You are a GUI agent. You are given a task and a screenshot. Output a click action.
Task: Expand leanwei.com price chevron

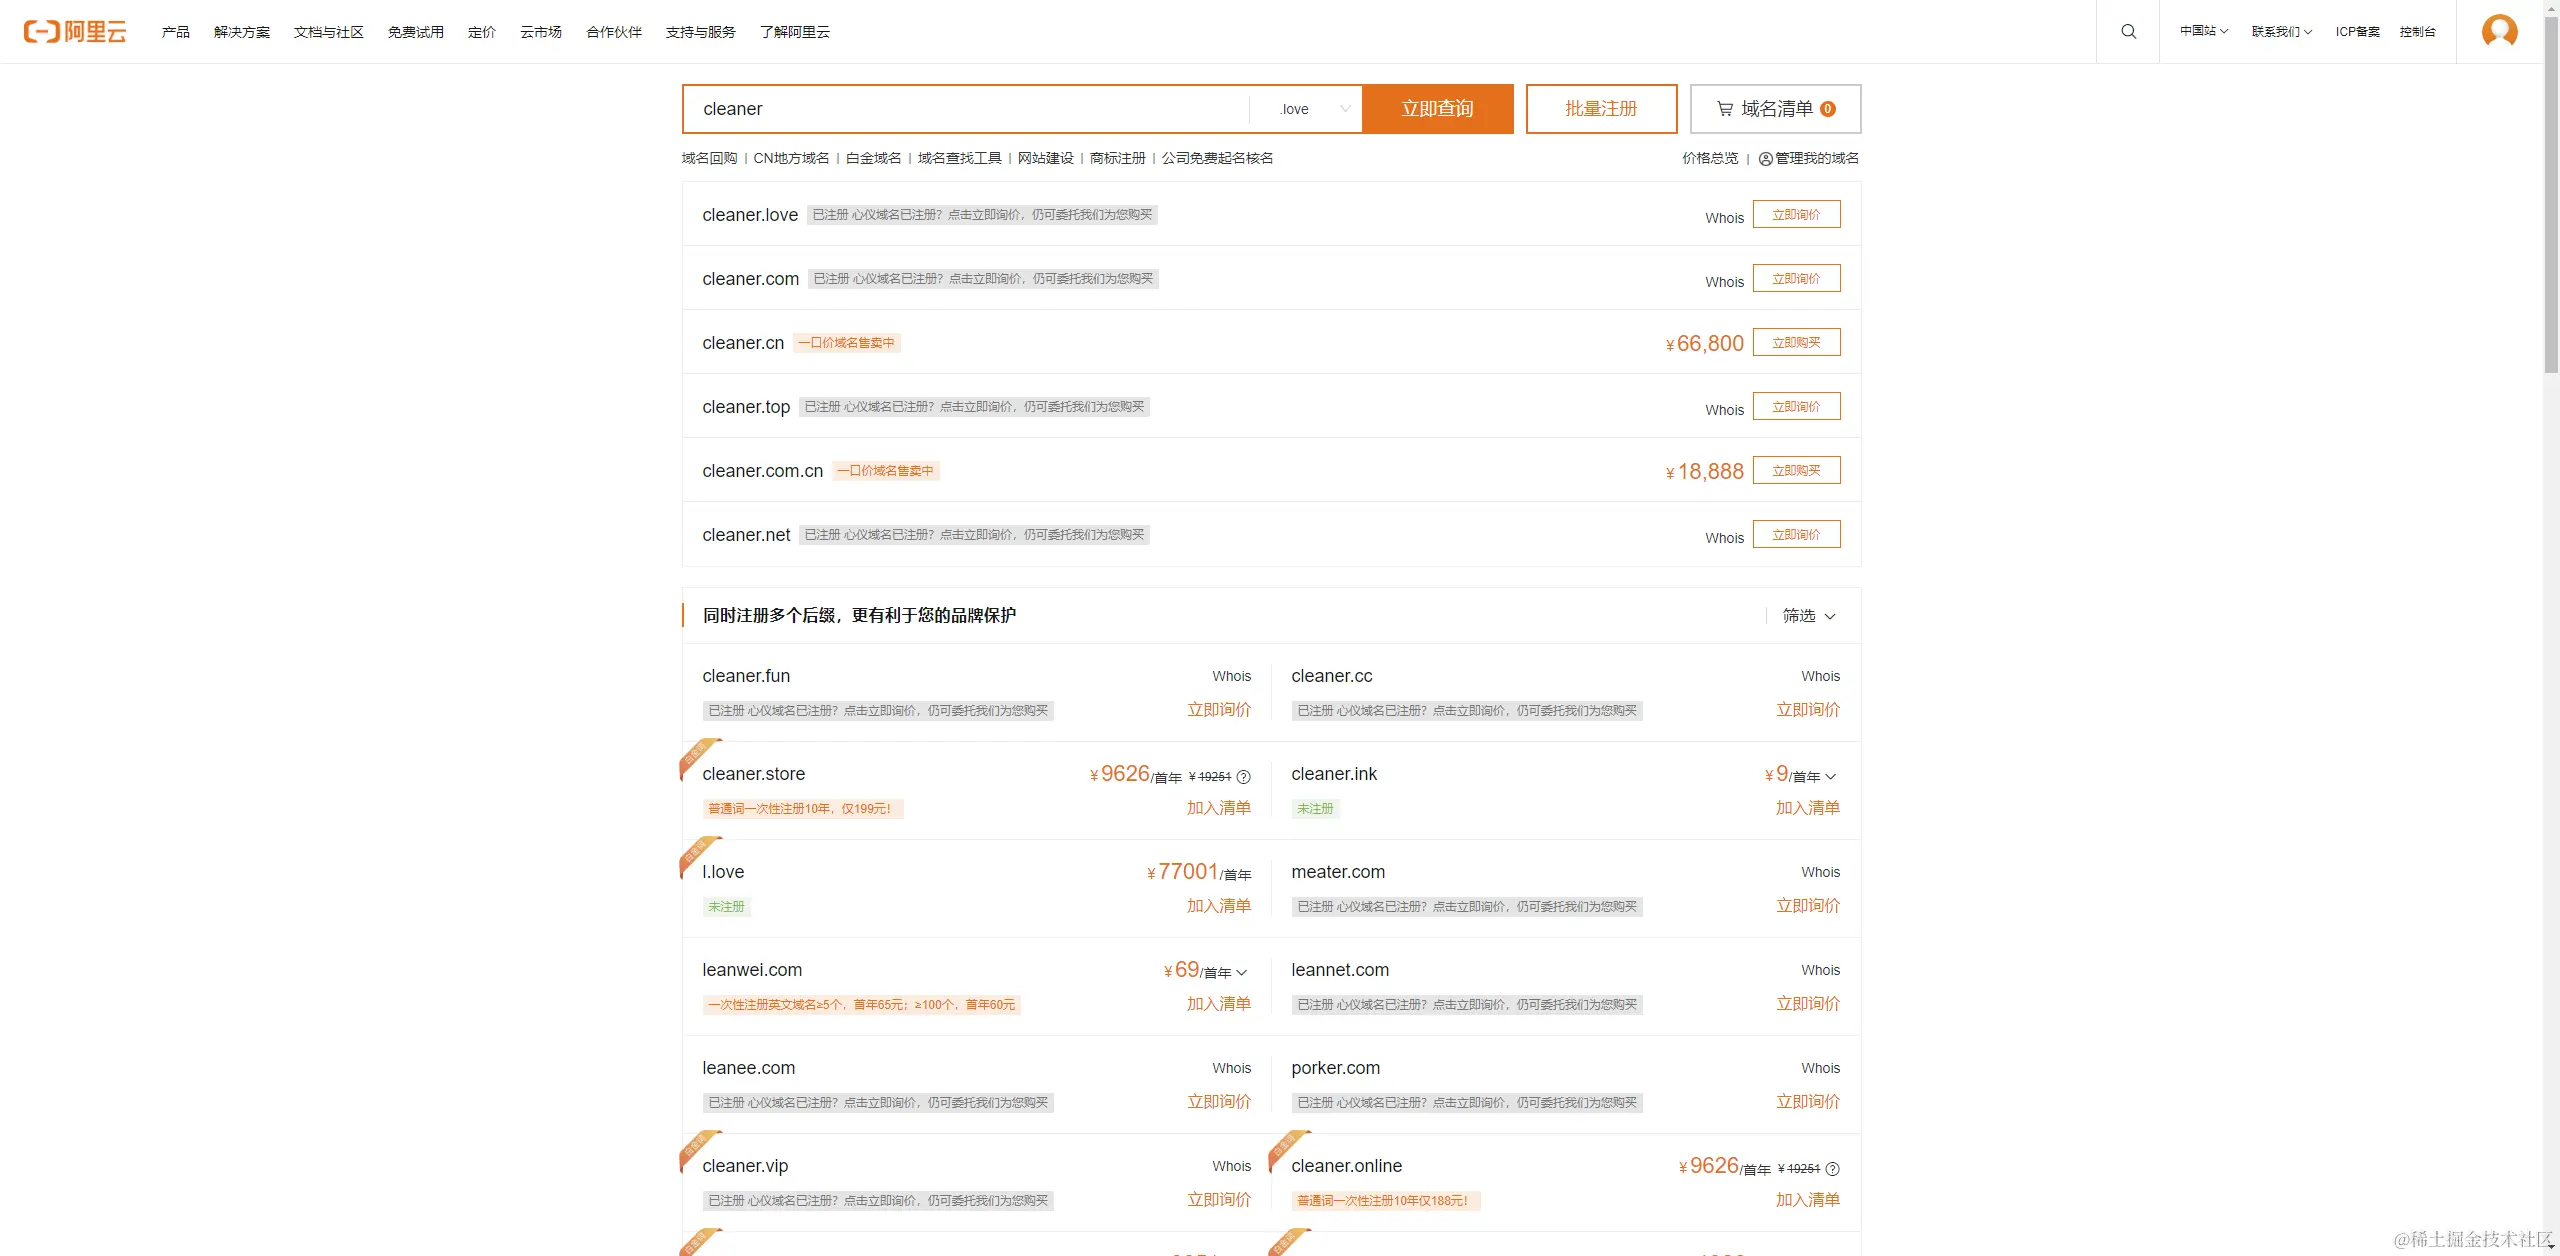point(1242,973)
